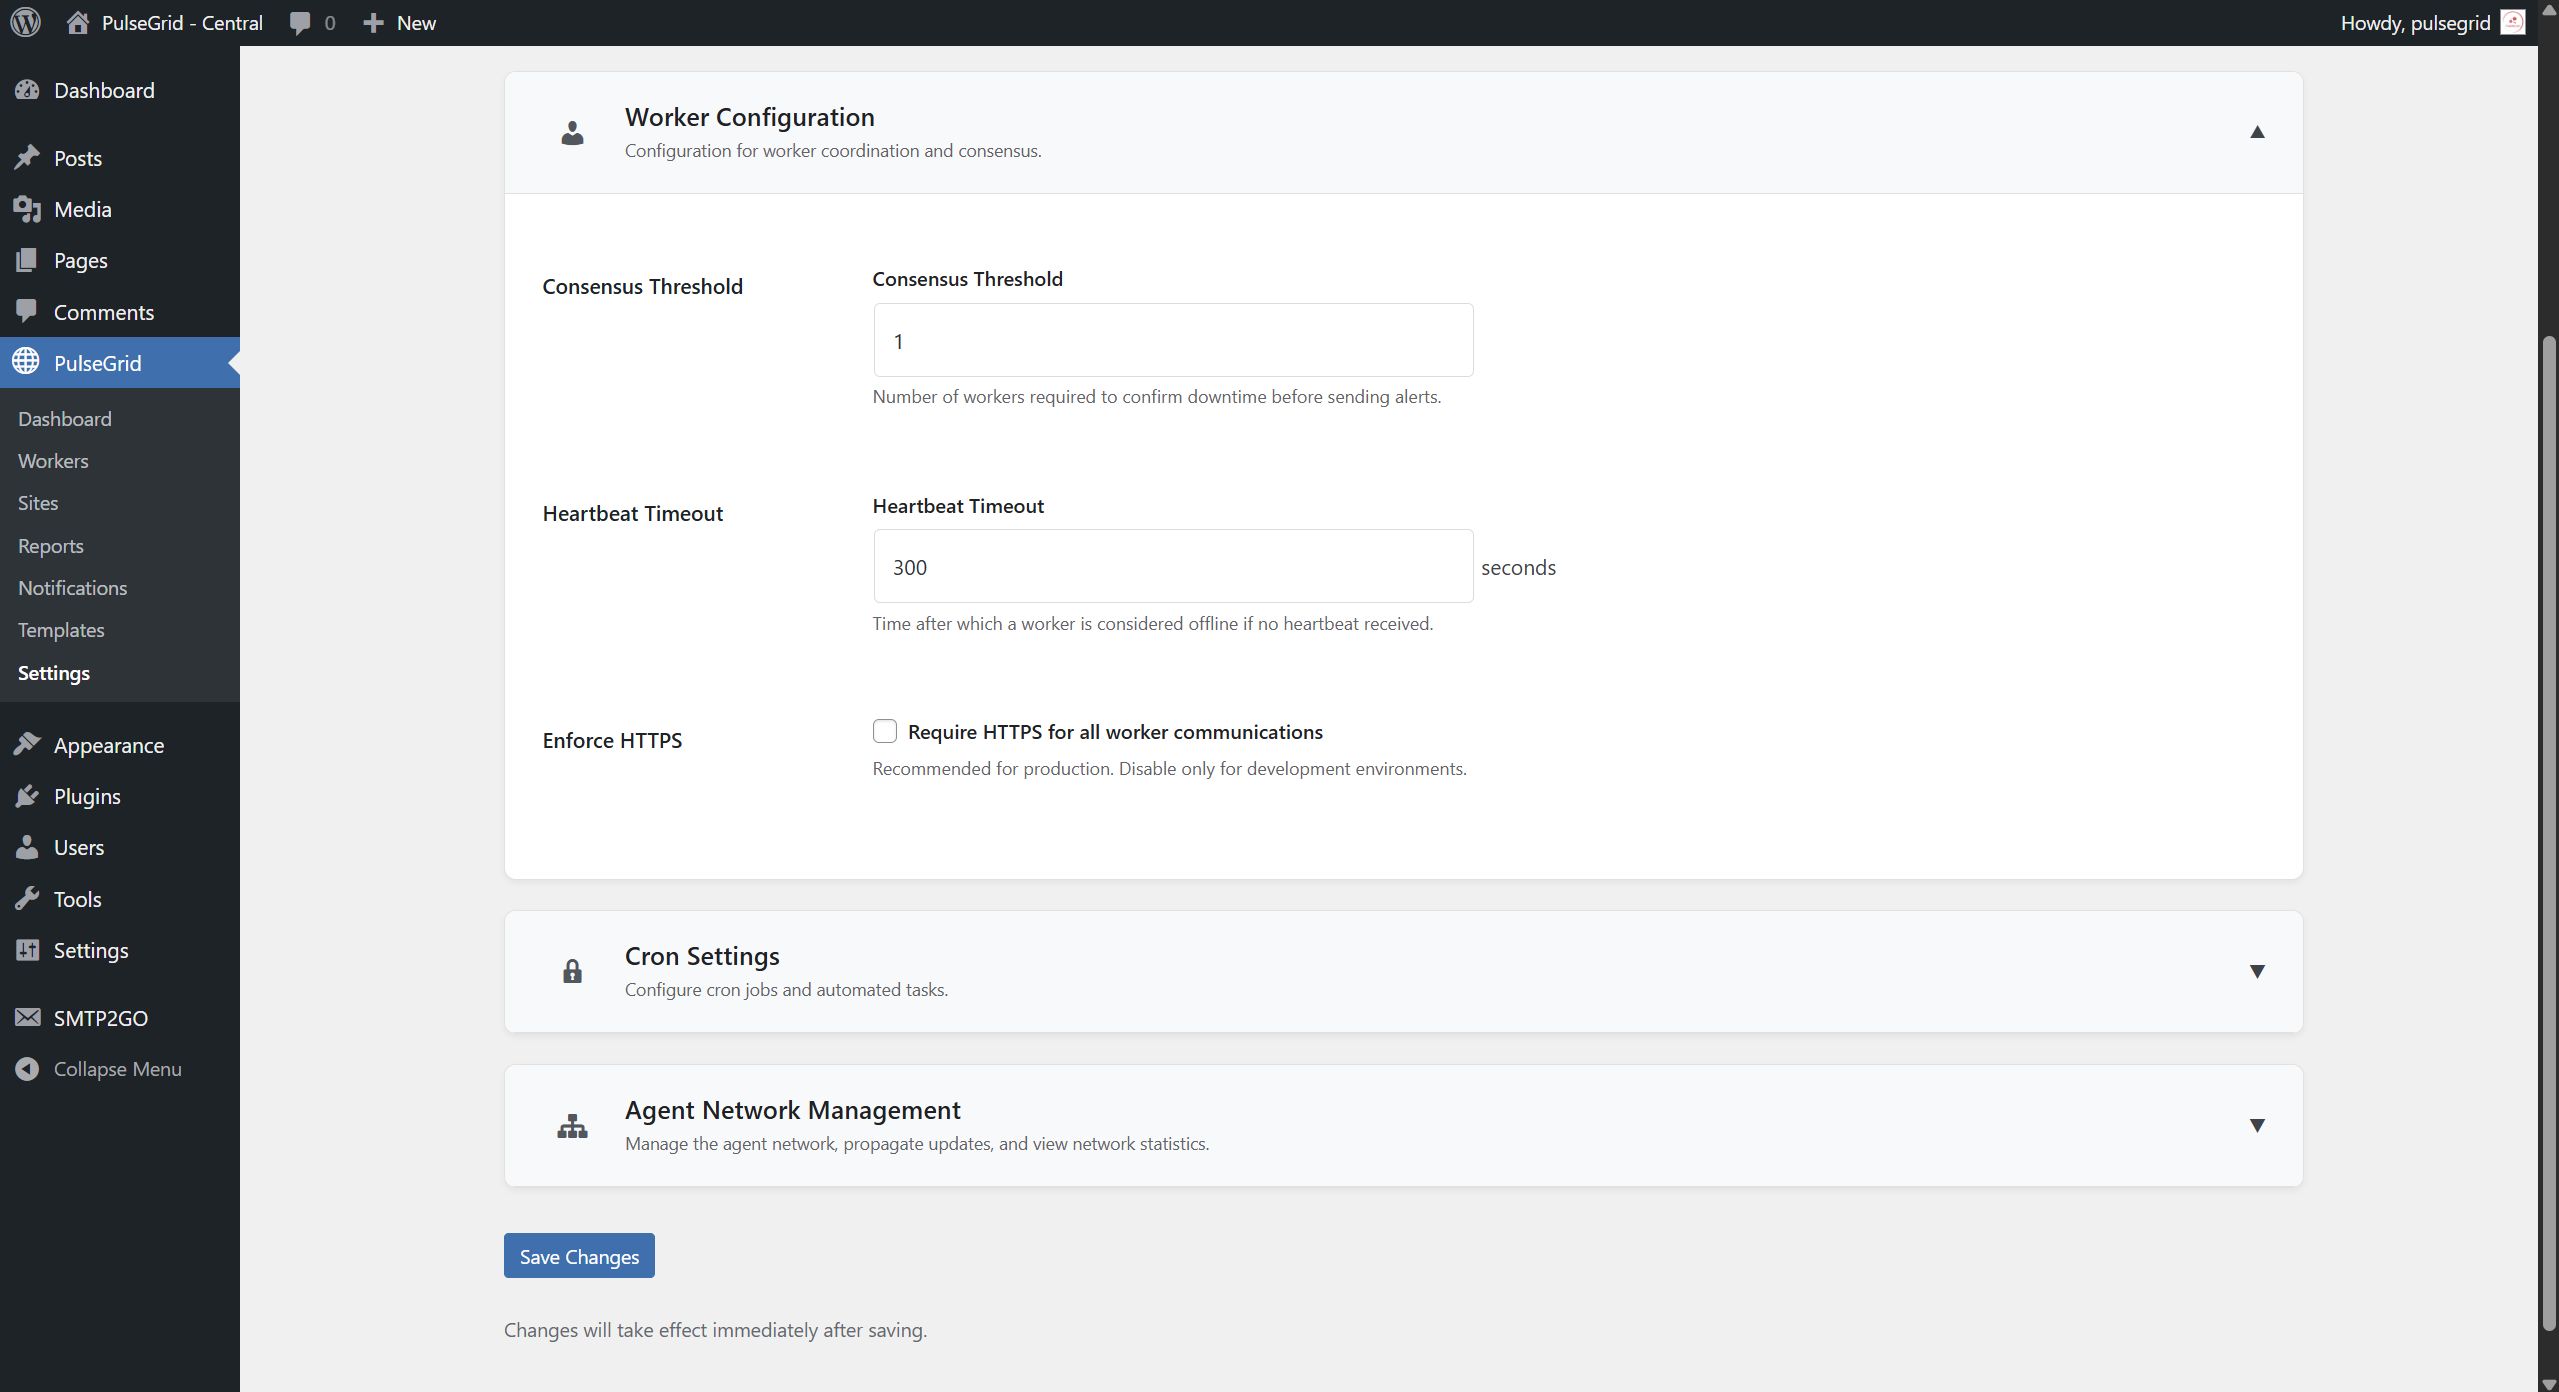Click the Tools wrench icon
Viewport: 2559px width, 1392px height.
tap(27, 899)
